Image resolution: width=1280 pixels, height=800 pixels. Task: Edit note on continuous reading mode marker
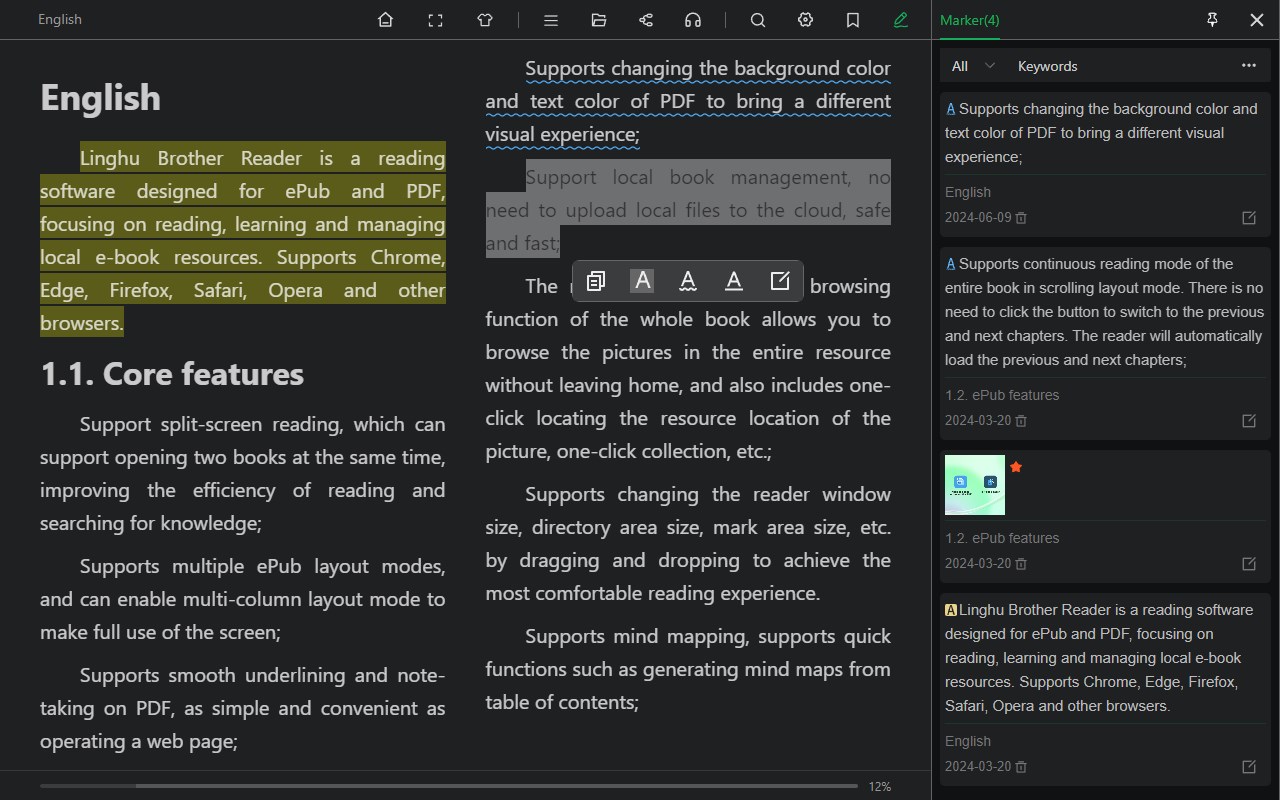[1249, 421]
